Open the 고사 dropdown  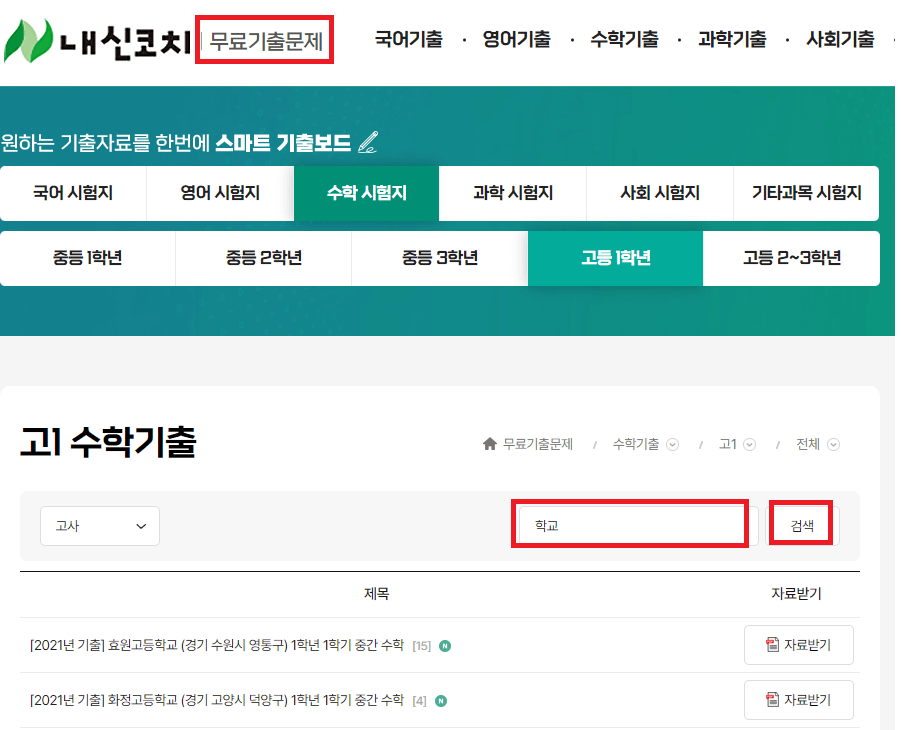tap(100, 526)
